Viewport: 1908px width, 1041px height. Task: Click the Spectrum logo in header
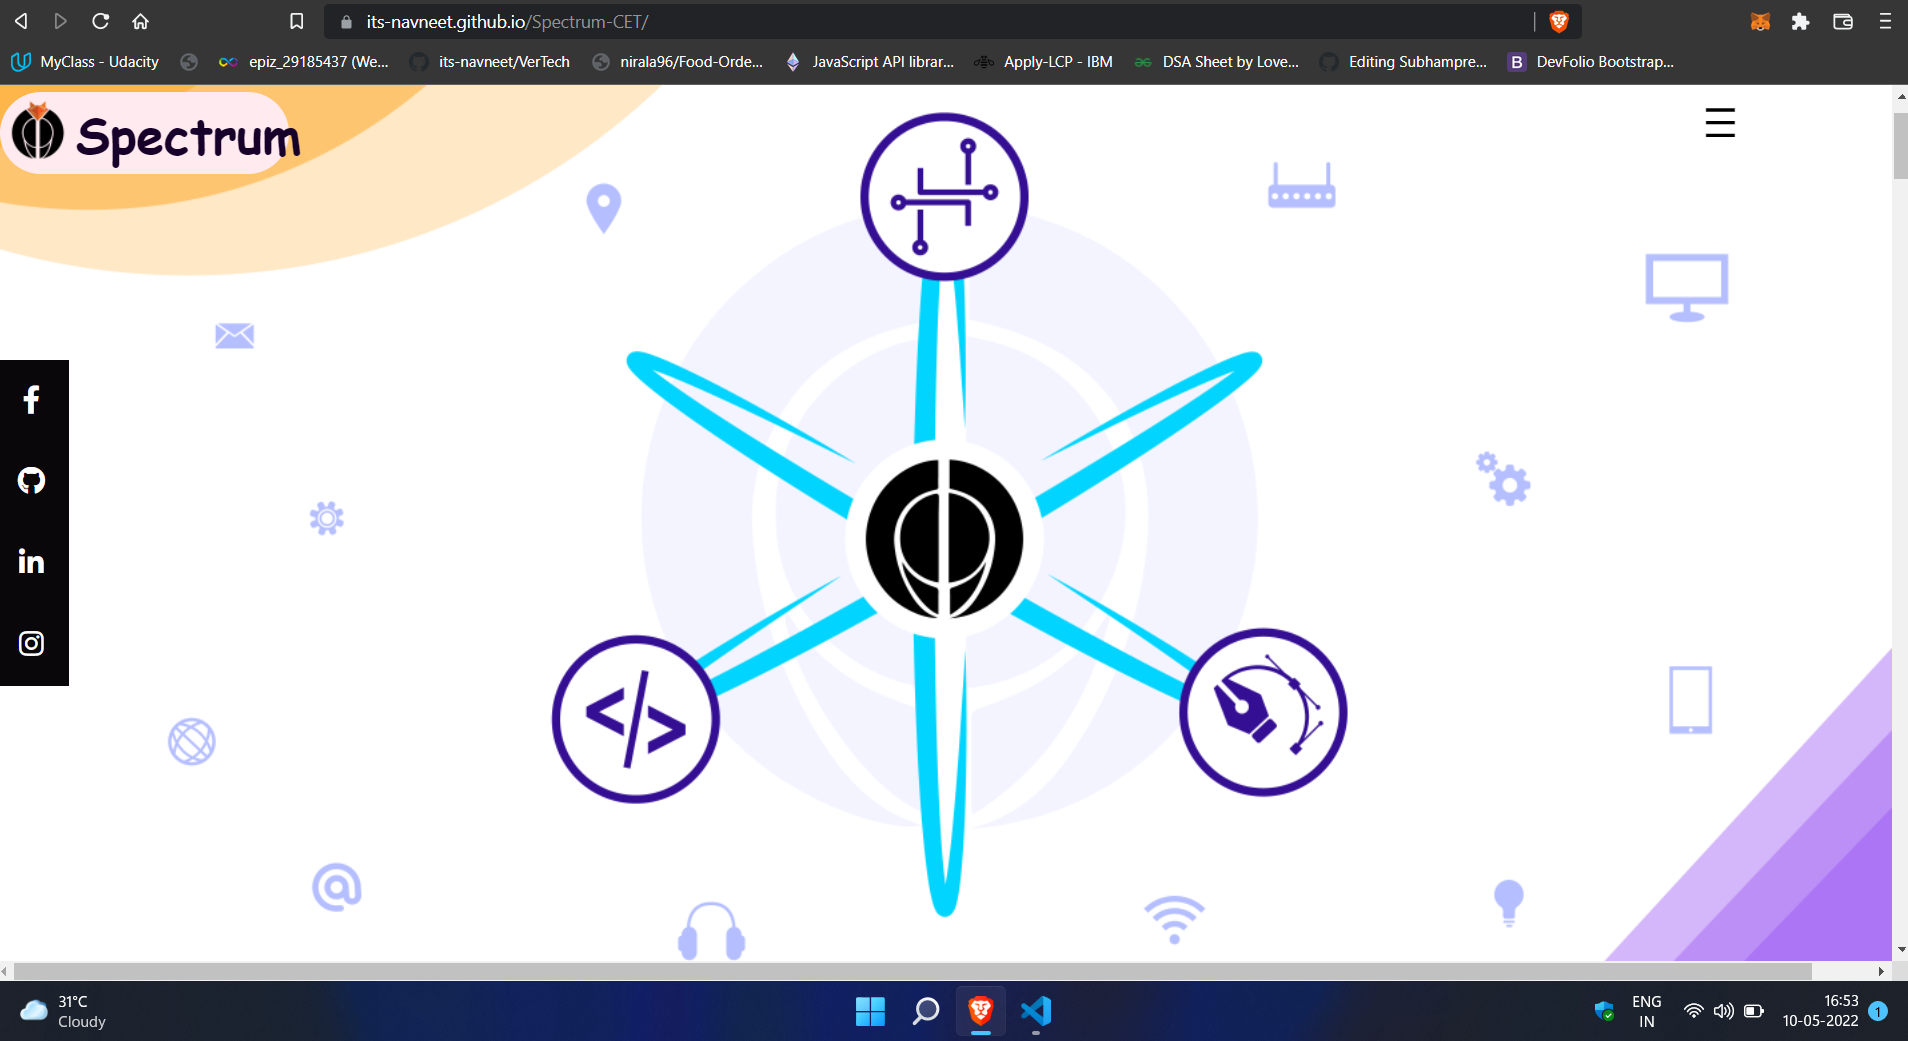point(155,135)
